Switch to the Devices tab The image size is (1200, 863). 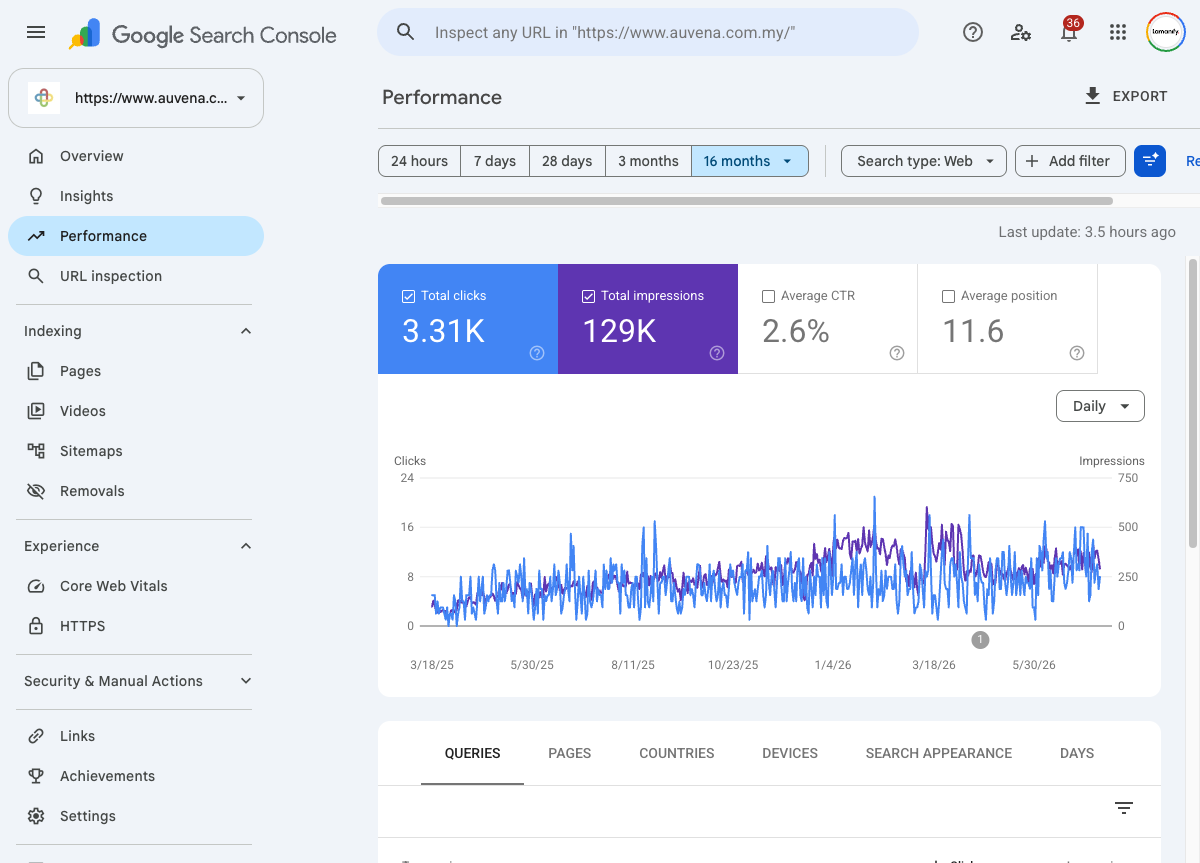click(x=790, y=753)
